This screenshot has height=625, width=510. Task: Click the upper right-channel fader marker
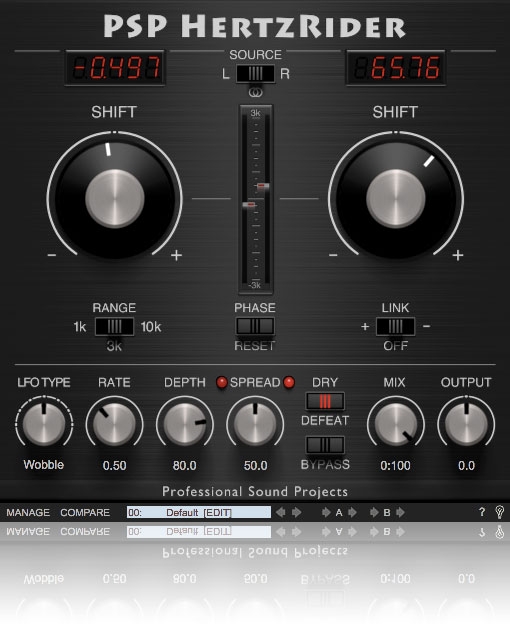click(263, 186)
